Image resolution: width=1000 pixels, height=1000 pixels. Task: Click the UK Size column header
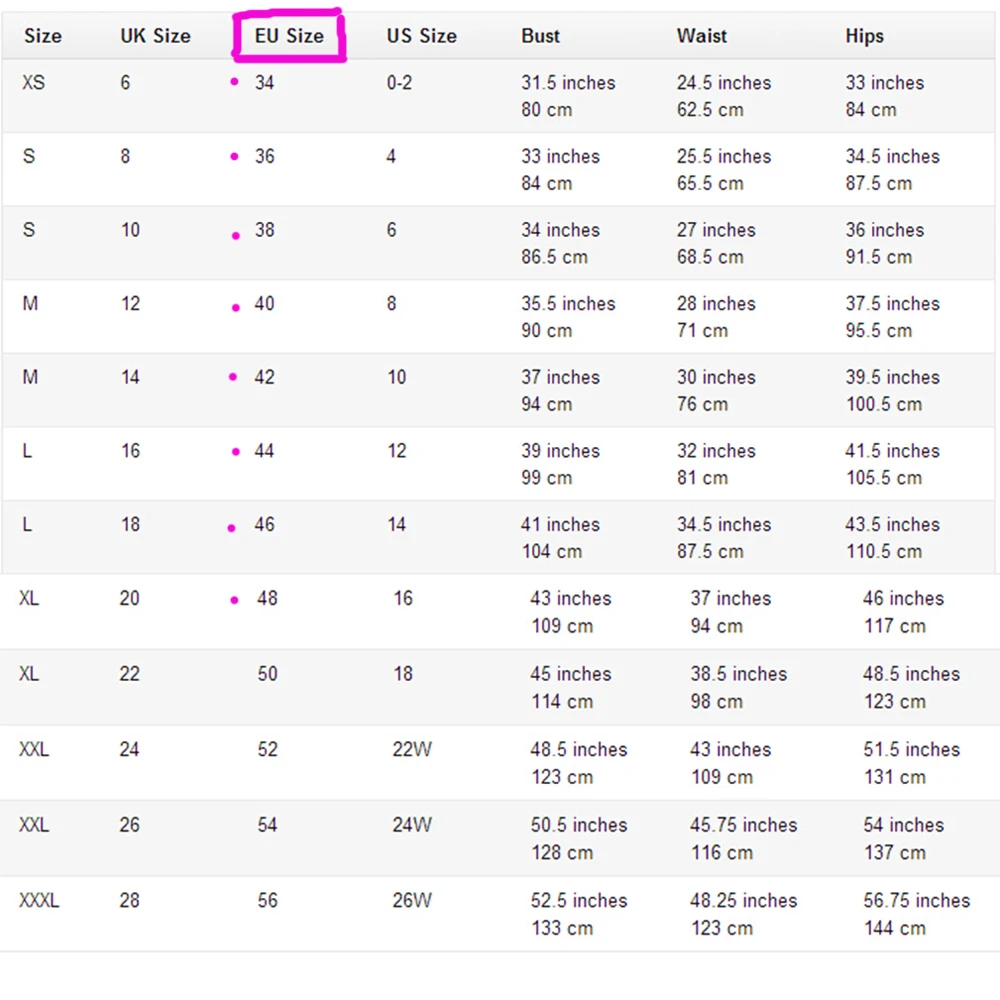pos(155,37)
